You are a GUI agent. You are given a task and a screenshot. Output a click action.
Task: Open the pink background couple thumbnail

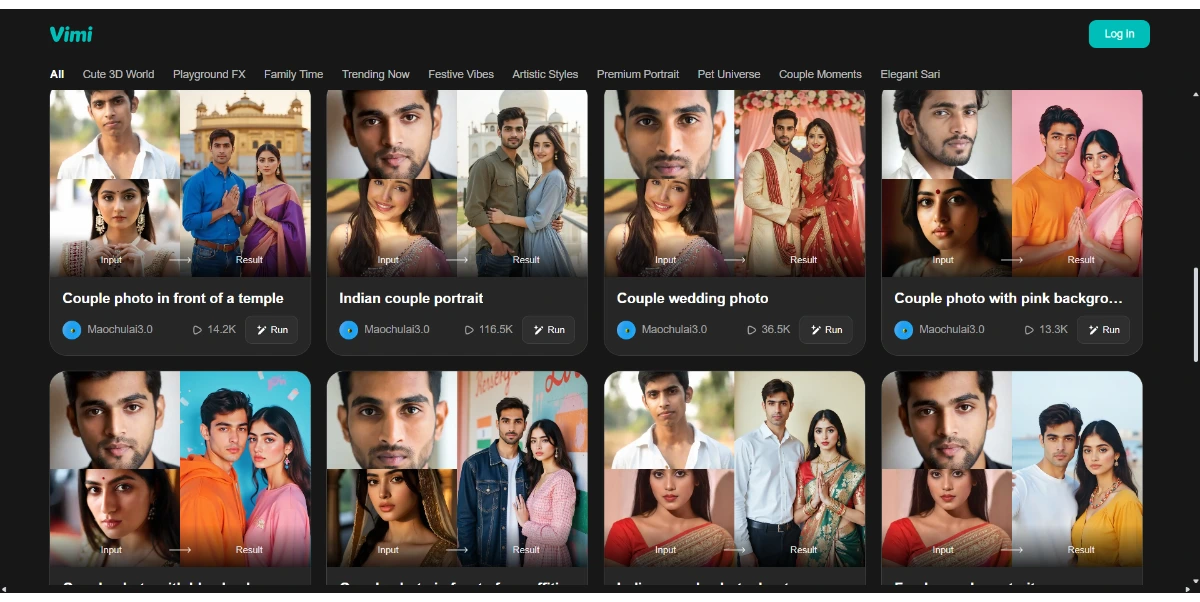[x=1012, y=183]
